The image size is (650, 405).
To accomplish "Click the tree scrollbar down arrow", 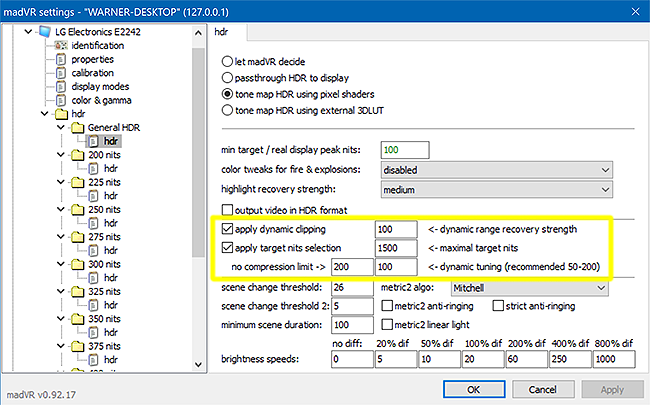I will (x=199, y=364).
